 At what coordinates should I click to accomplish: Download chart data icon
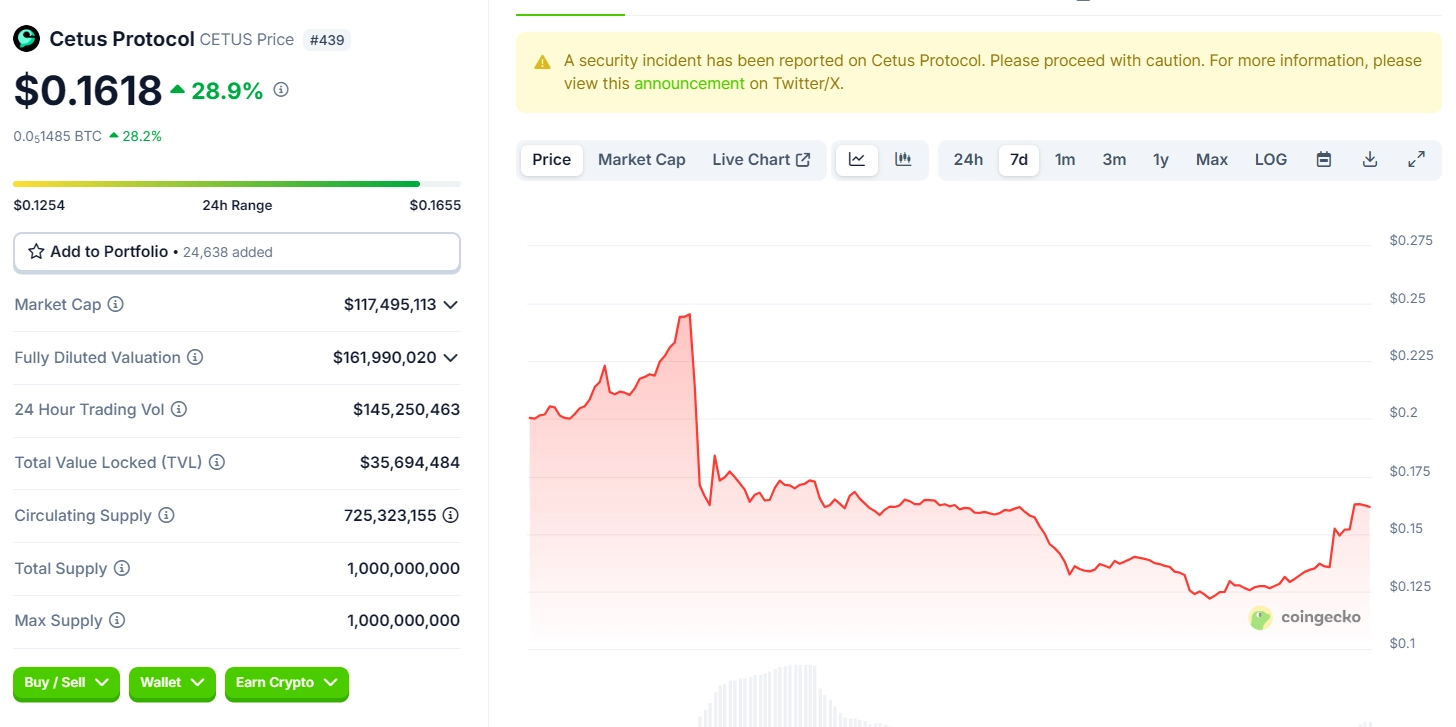(1370, 159)
